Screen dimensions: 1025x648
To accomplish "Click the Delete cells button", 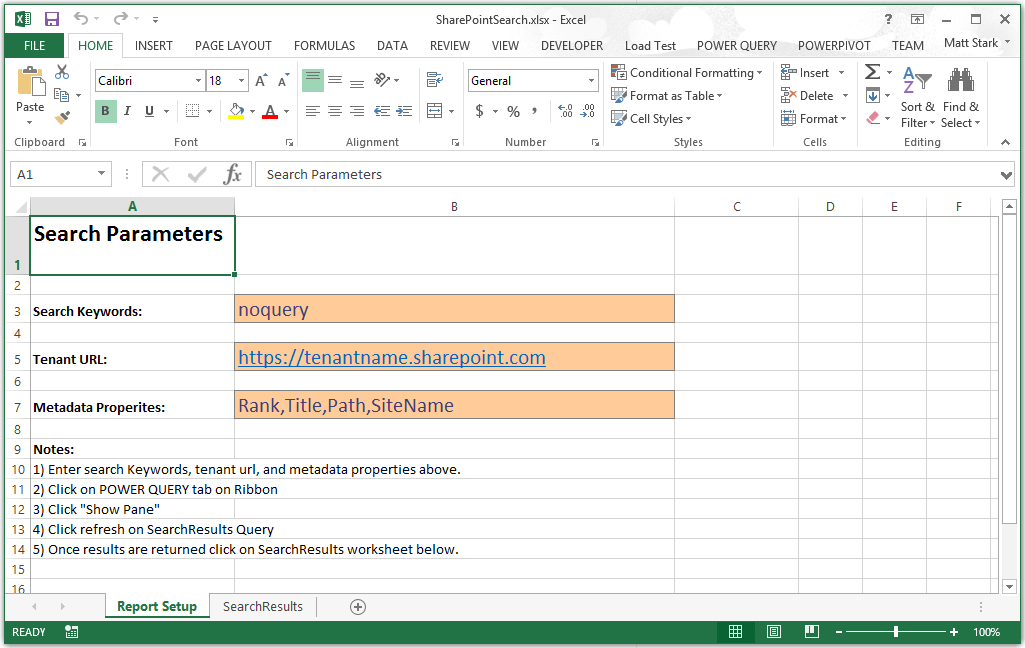I will [x=807, y=95].
